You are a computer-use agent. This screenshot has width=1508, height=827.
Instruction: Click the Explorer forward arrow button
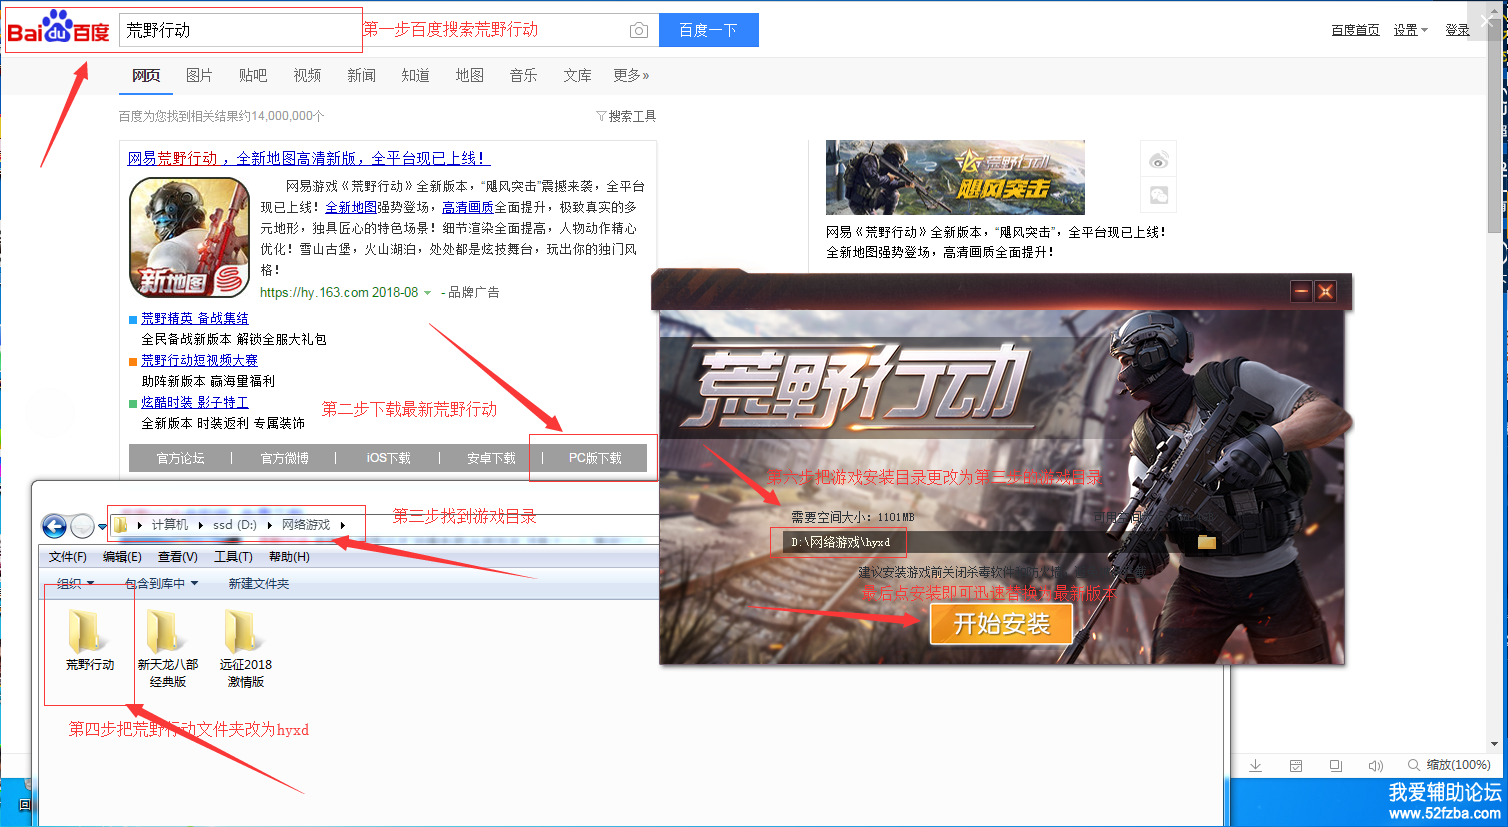click(x=82, y=526)
